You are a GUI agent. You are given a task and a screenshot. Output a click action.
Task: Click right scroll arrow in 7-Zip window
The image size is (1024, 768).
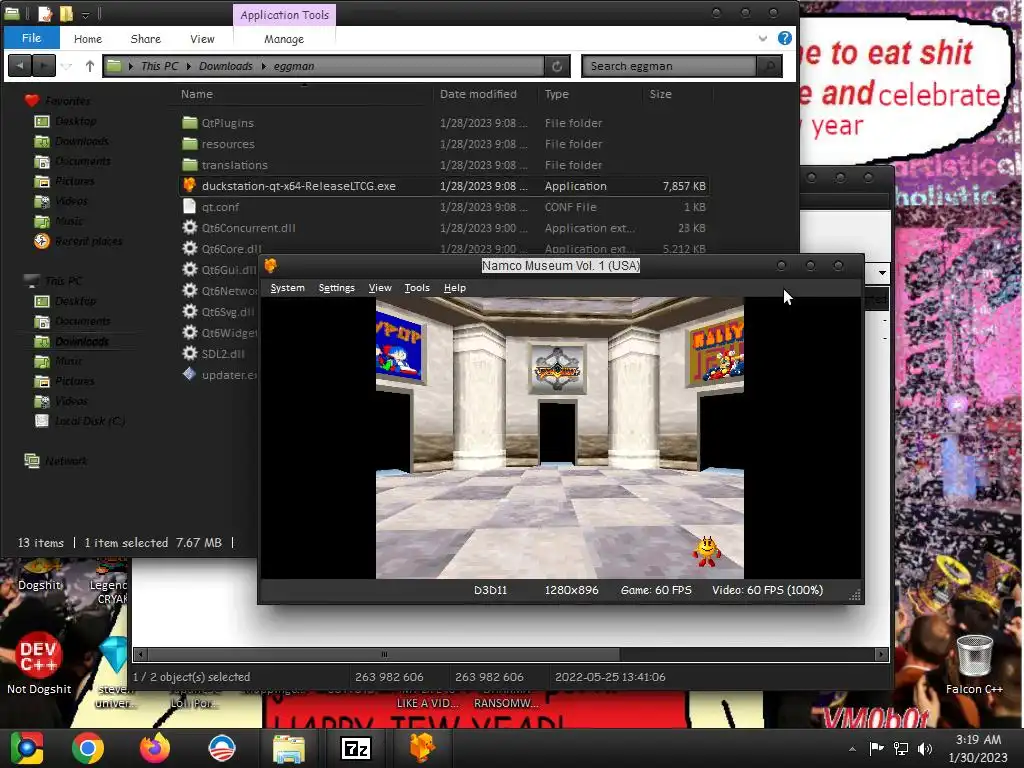(882, 654)
